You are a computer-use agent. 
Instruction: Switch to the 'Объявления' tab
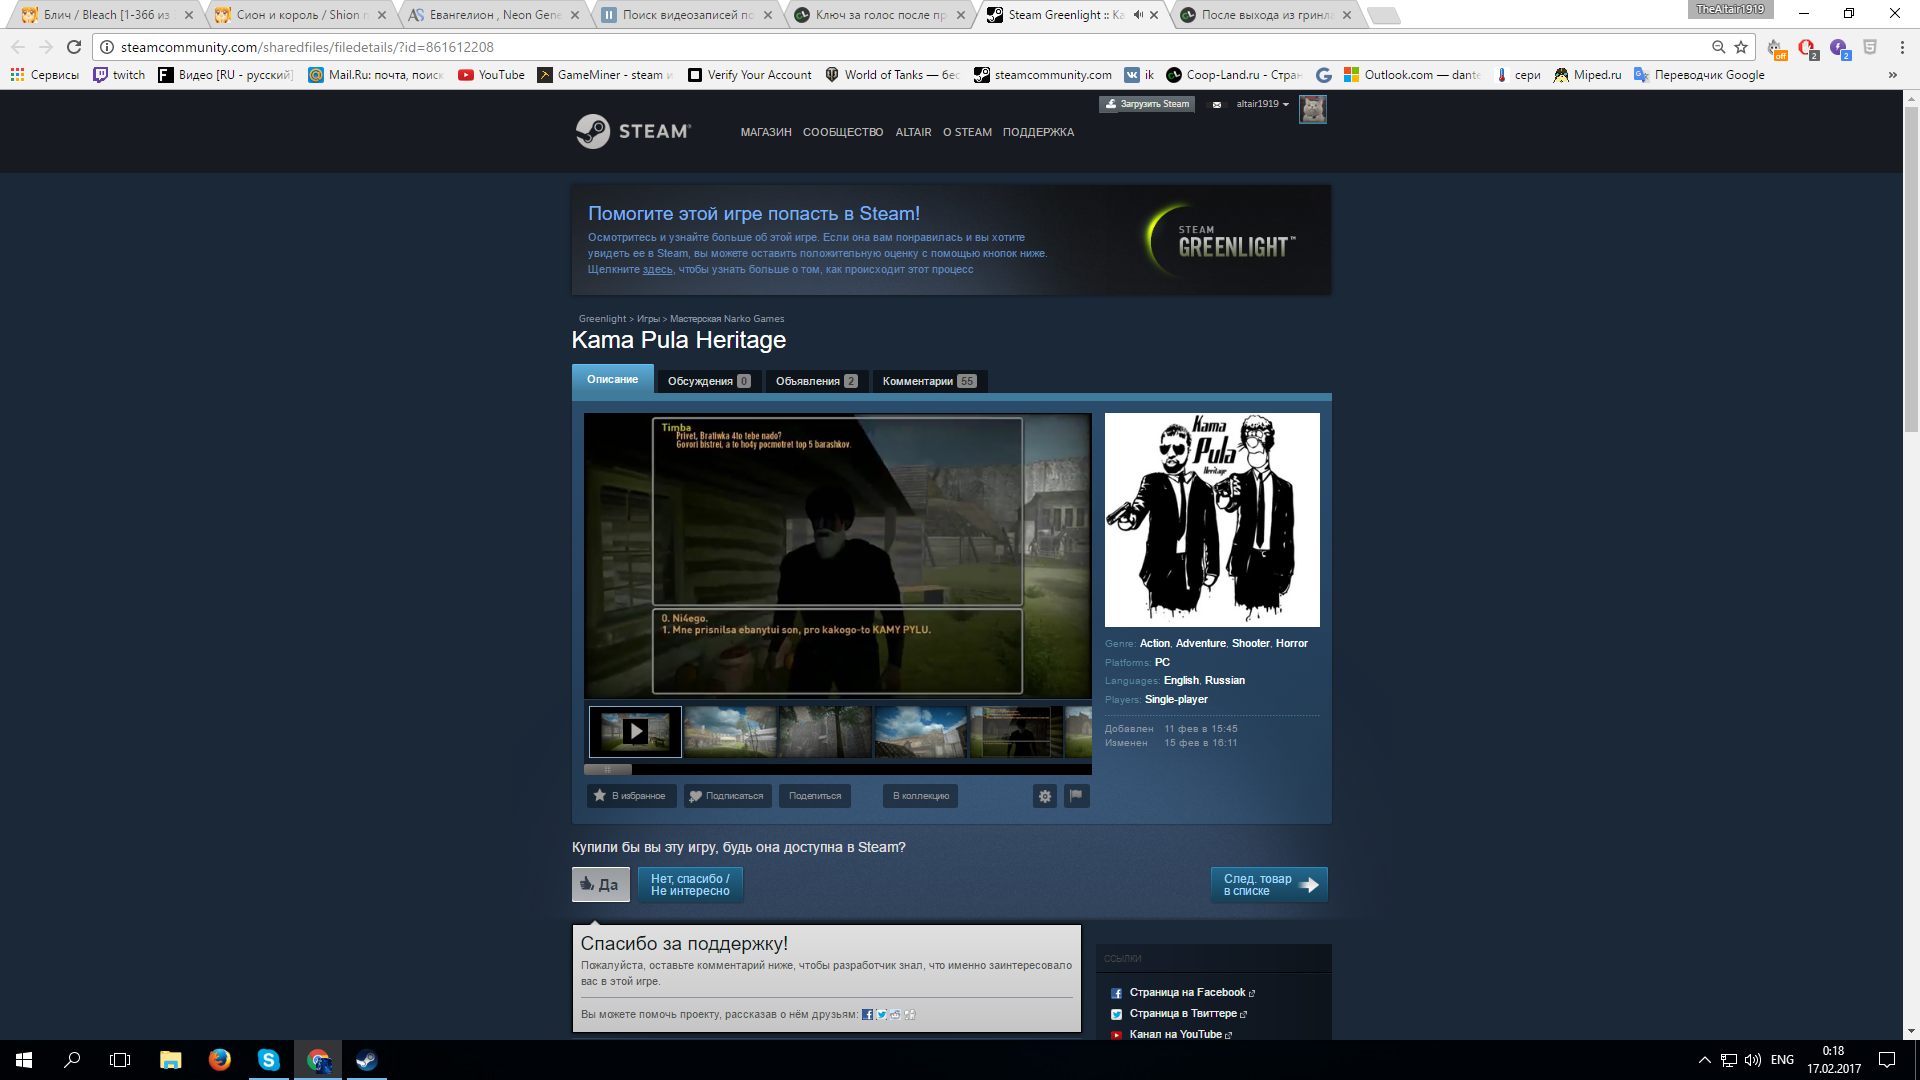pos(816,381)
